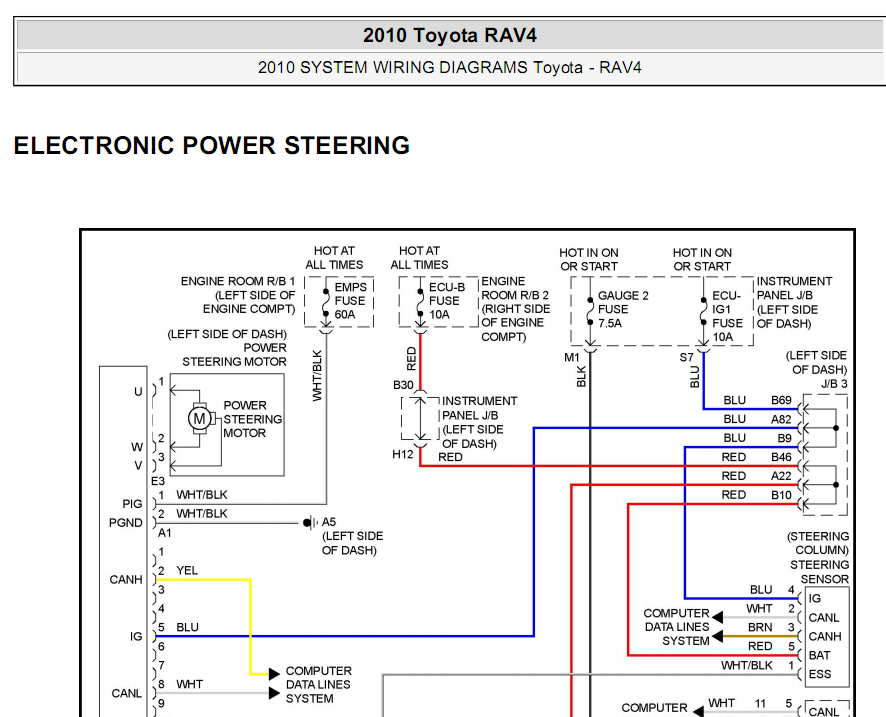
Task: Click the J/B 3 terminal 'A82'
Action: [x=781, y=419]
